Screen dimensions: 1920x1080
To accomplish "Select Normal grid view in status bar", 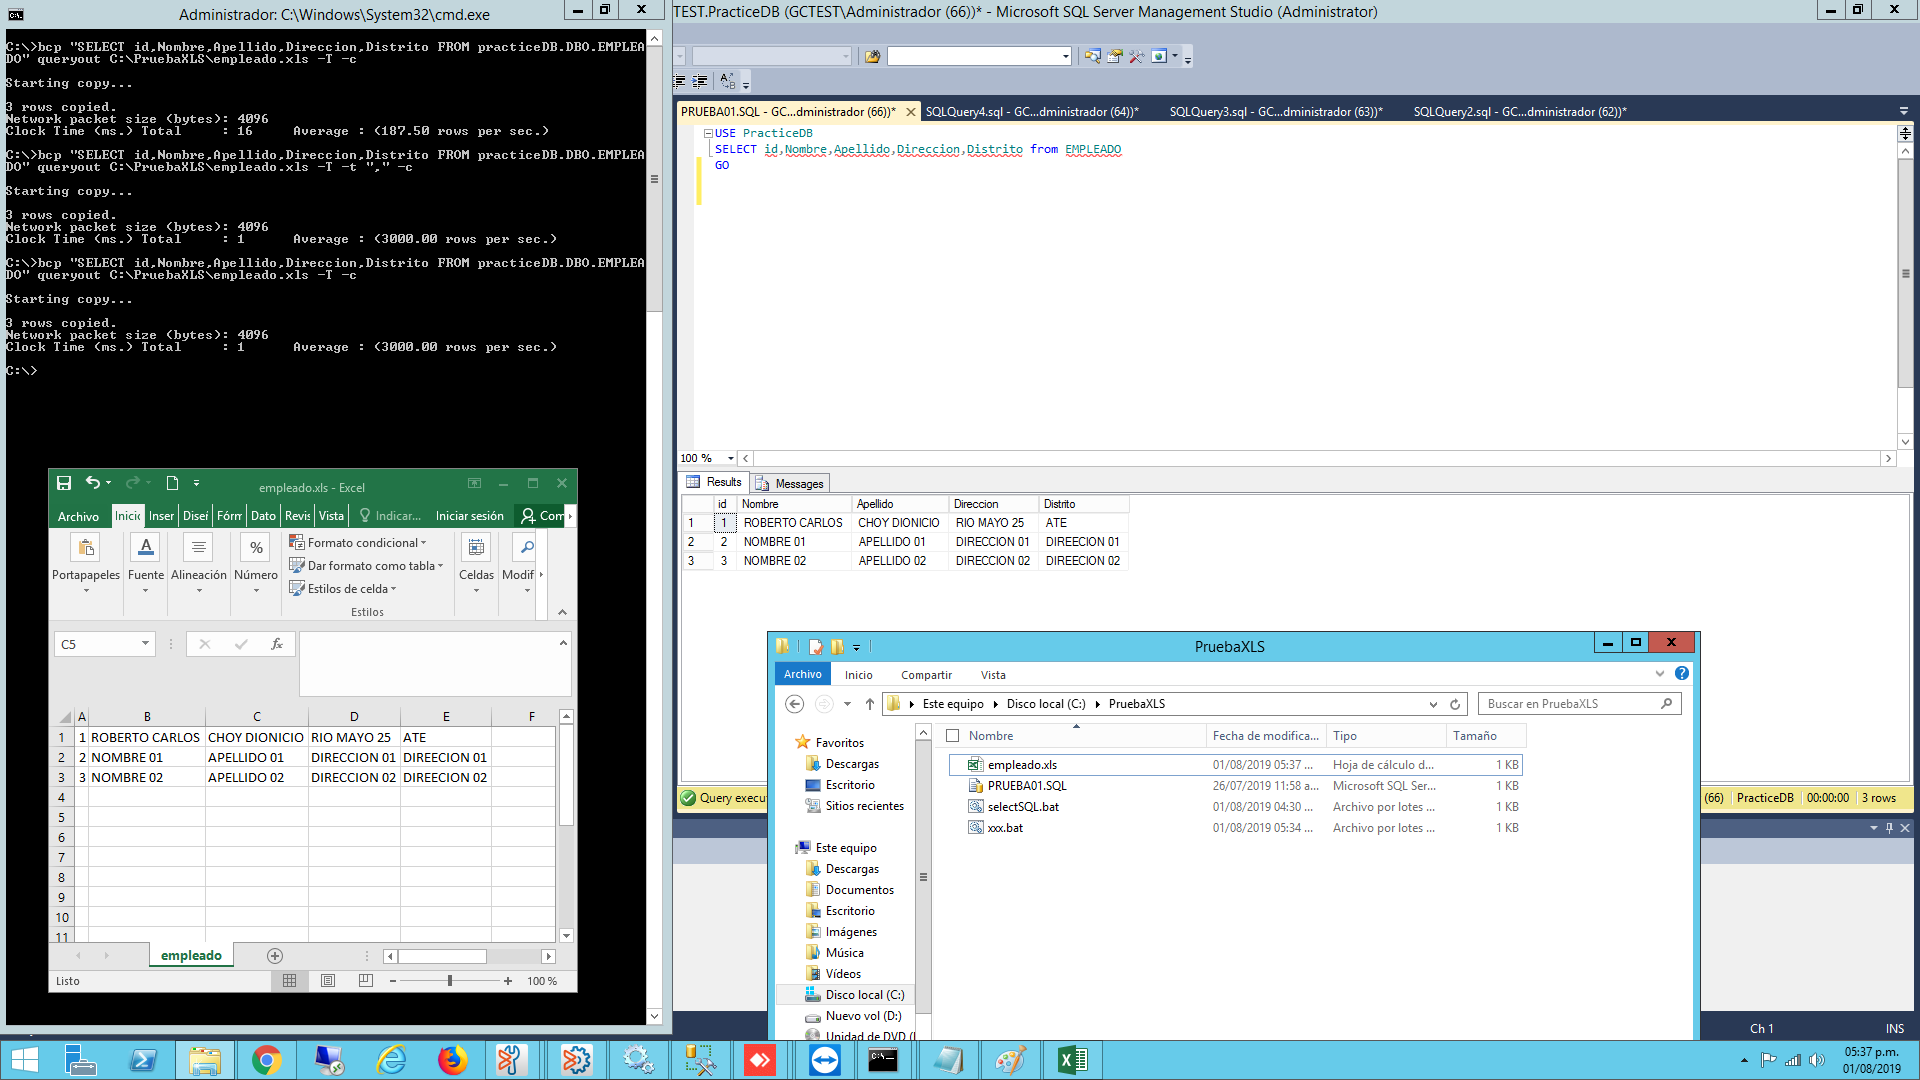I will (x=290, y=981).
